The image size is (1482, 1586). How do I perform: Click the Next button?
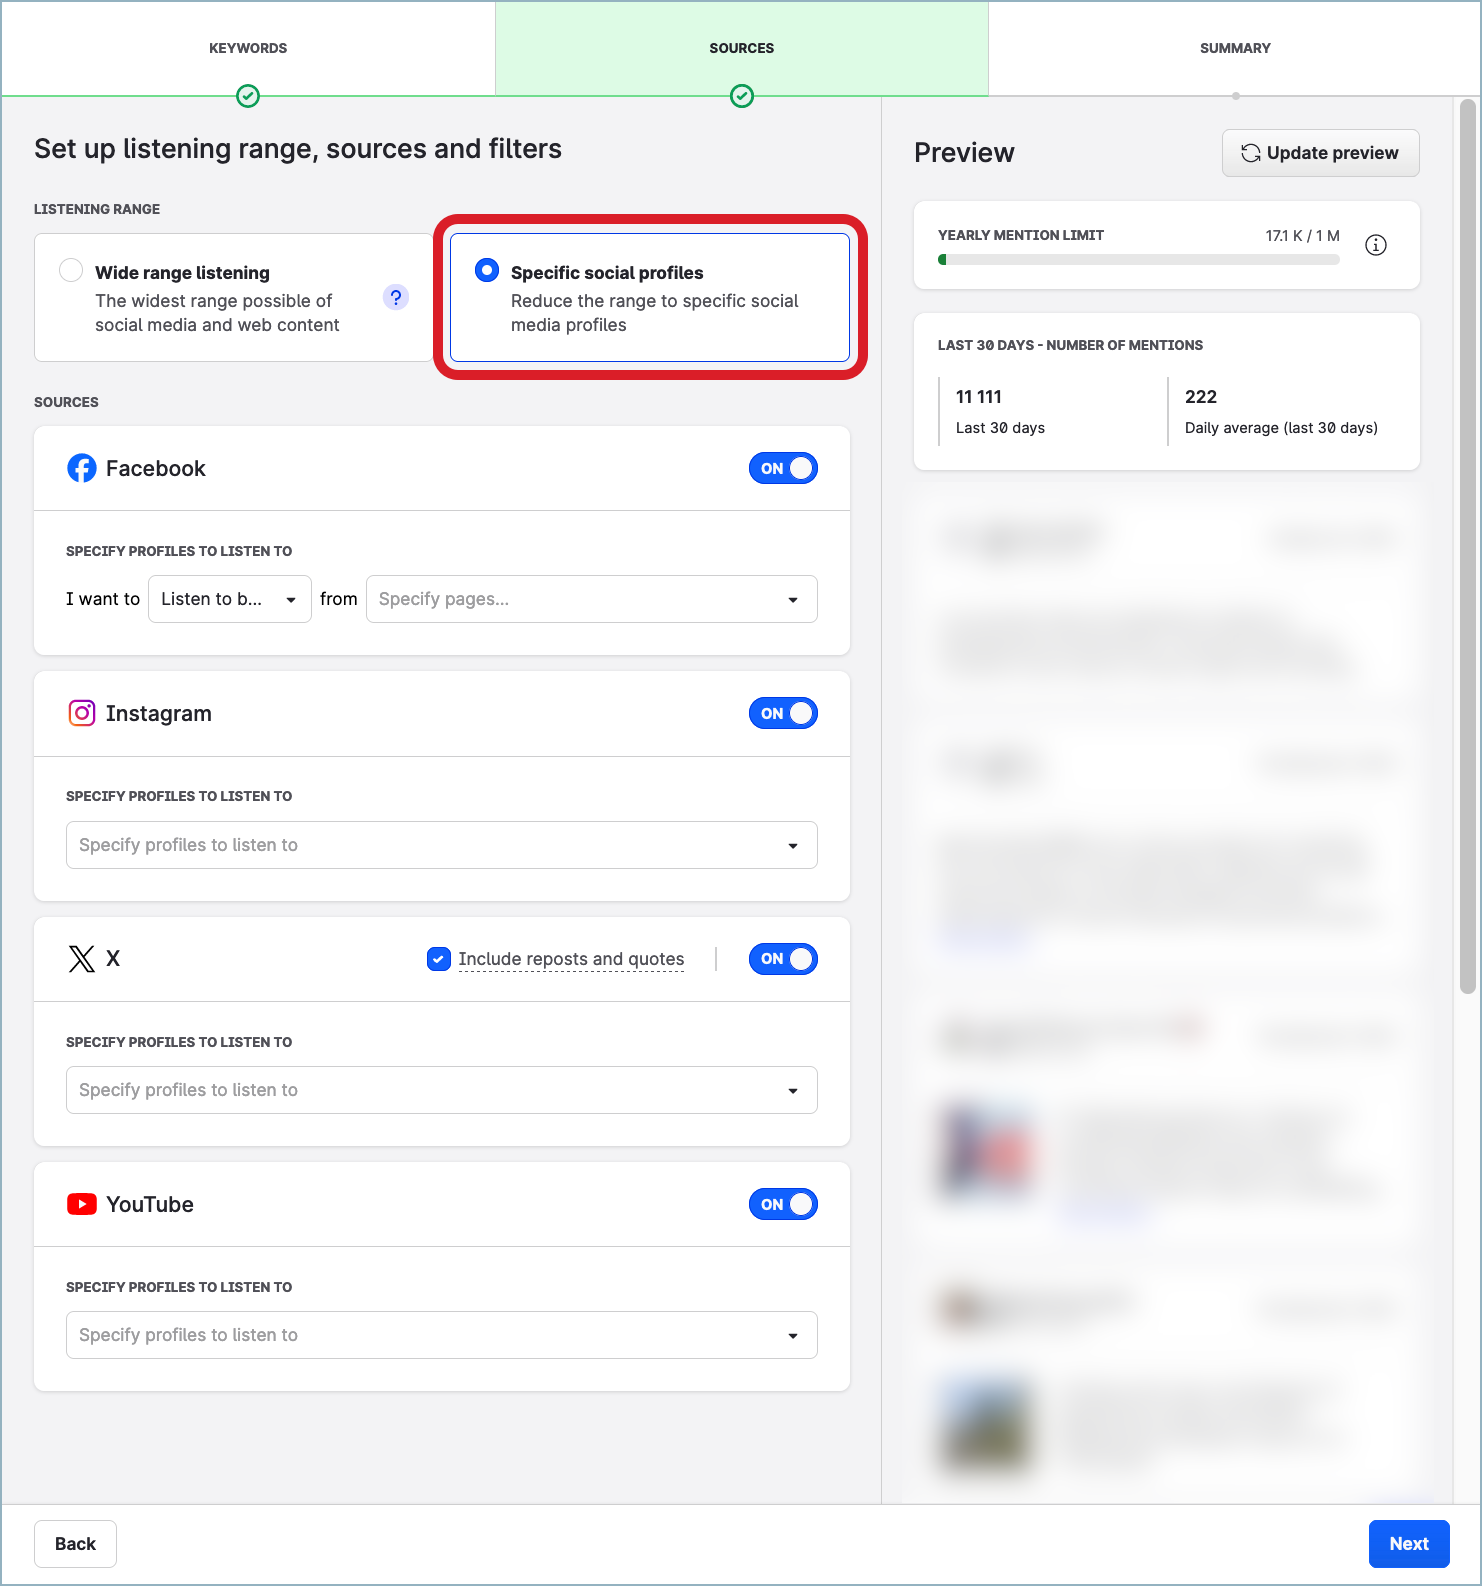[x=1408, y=1544]
